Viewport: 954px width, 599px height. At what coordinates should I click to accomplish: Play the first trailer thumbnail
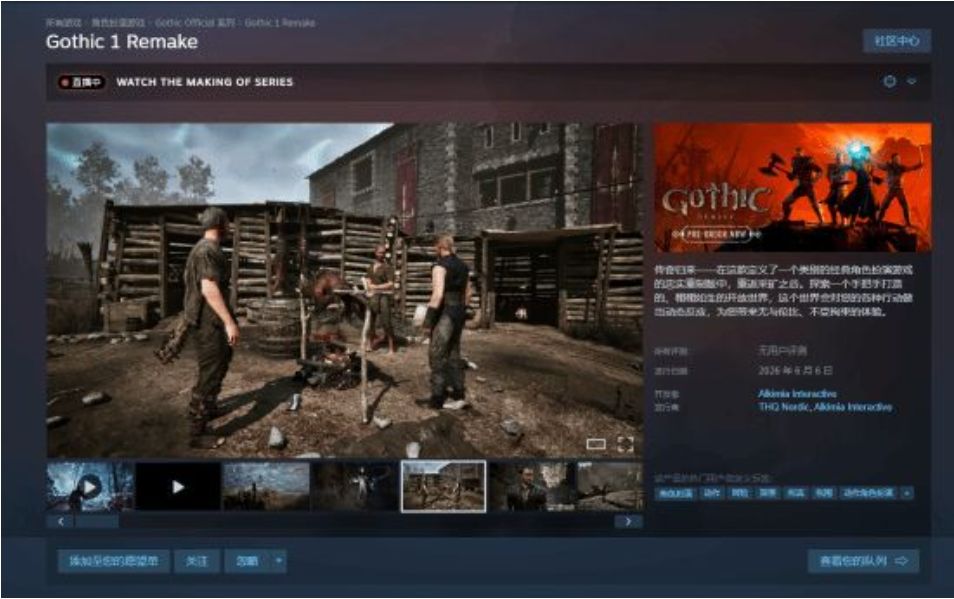90,486
